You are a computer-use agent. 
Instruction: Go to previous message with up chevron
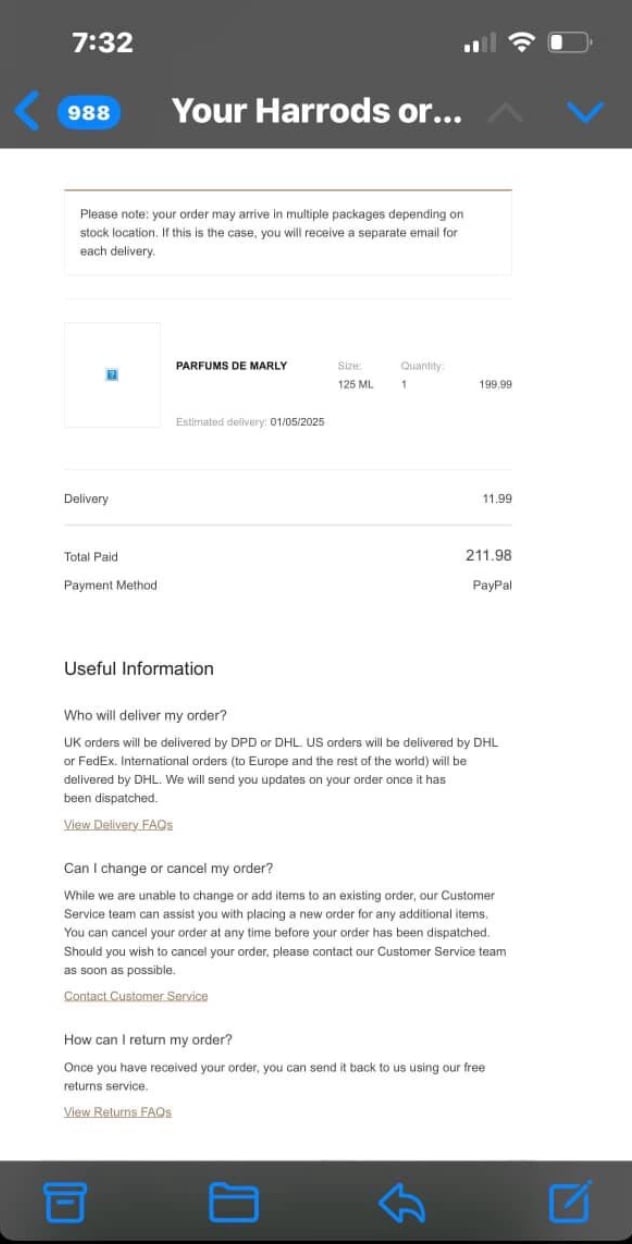505,112
